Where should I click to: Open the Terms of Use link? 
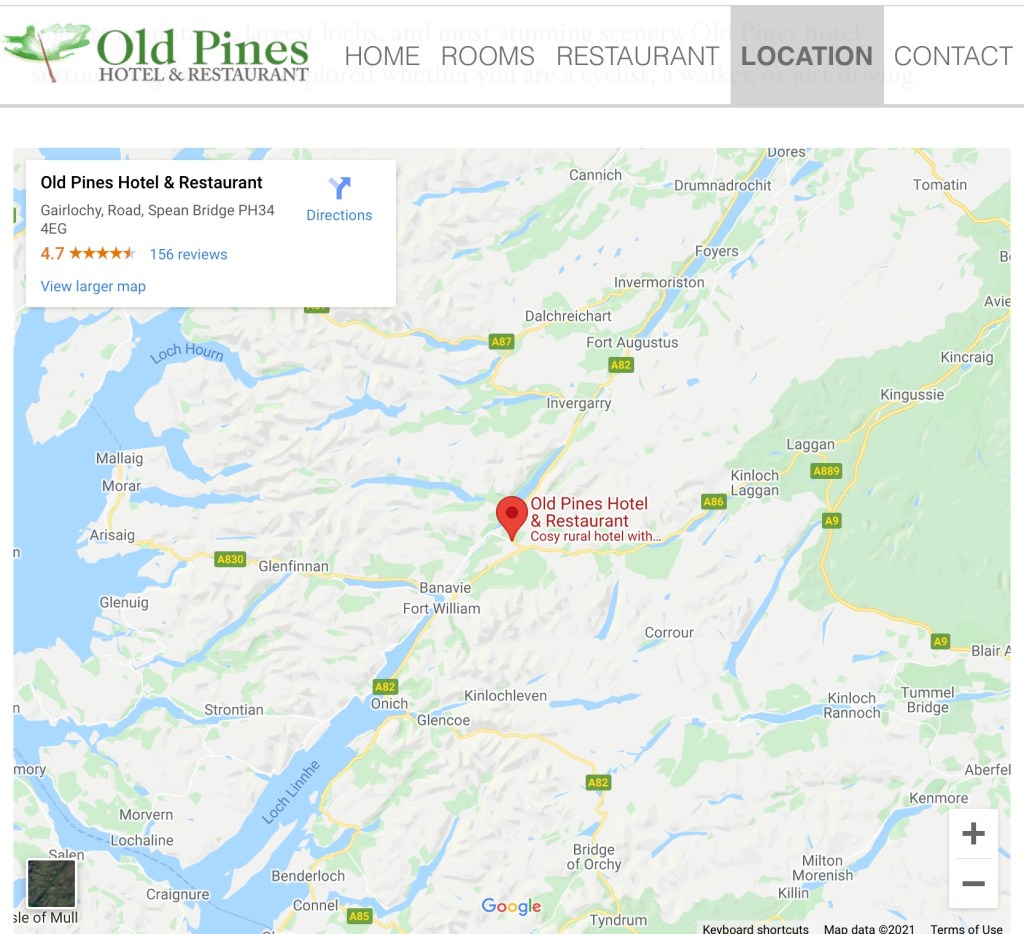pos(967,928)
